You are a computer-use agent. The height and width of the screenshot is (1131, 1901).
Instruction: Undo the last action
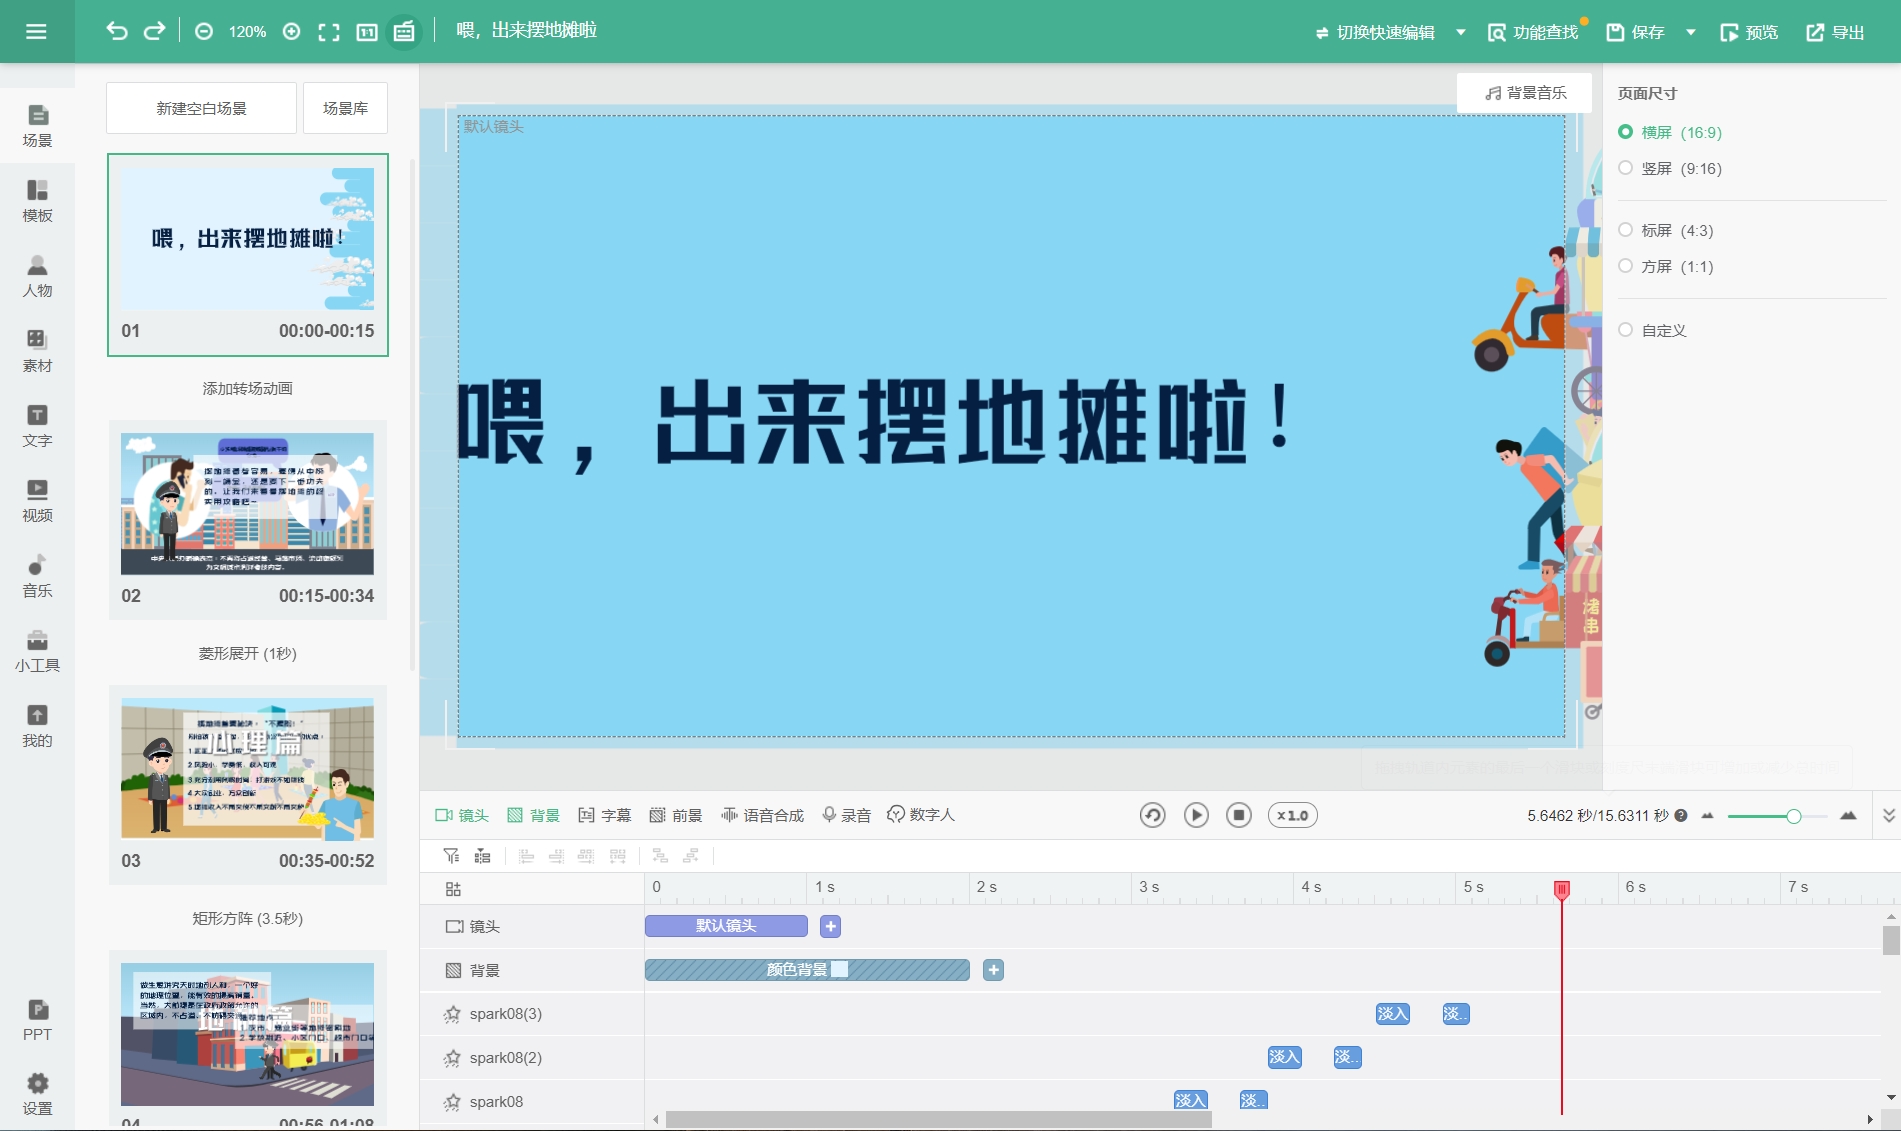[117, 31]
